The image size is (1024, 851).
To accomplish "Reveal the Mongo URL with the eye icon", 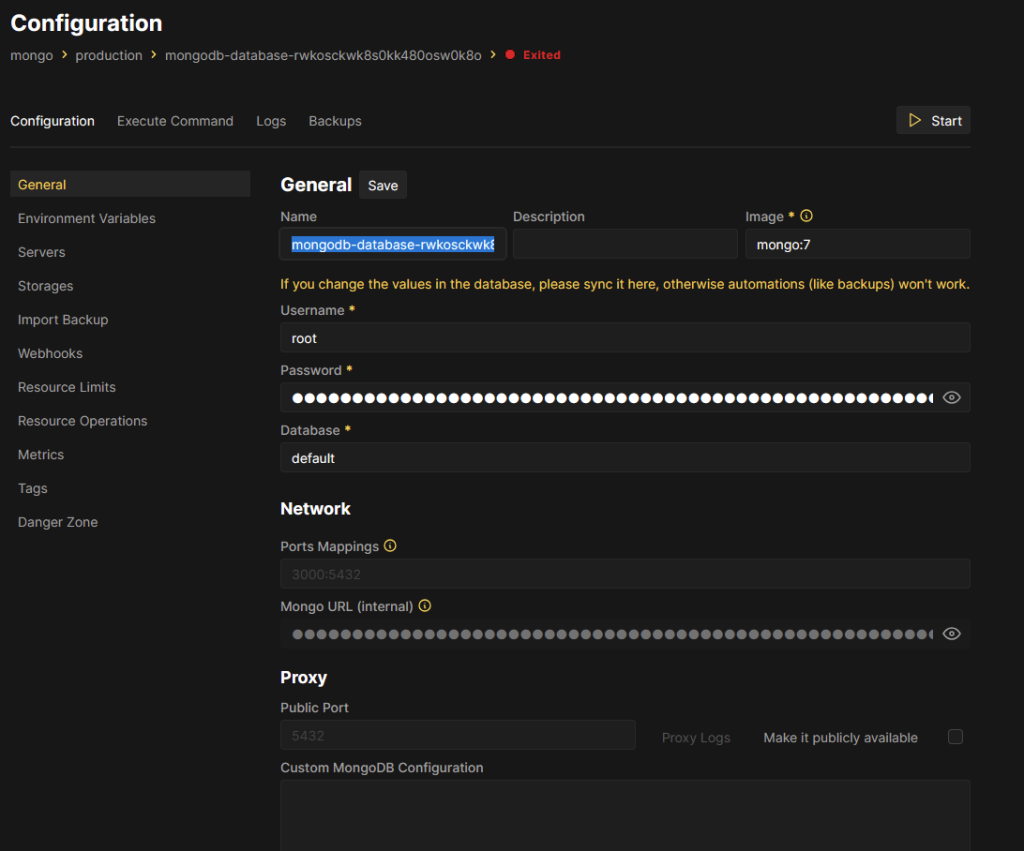I will point(952,634).
